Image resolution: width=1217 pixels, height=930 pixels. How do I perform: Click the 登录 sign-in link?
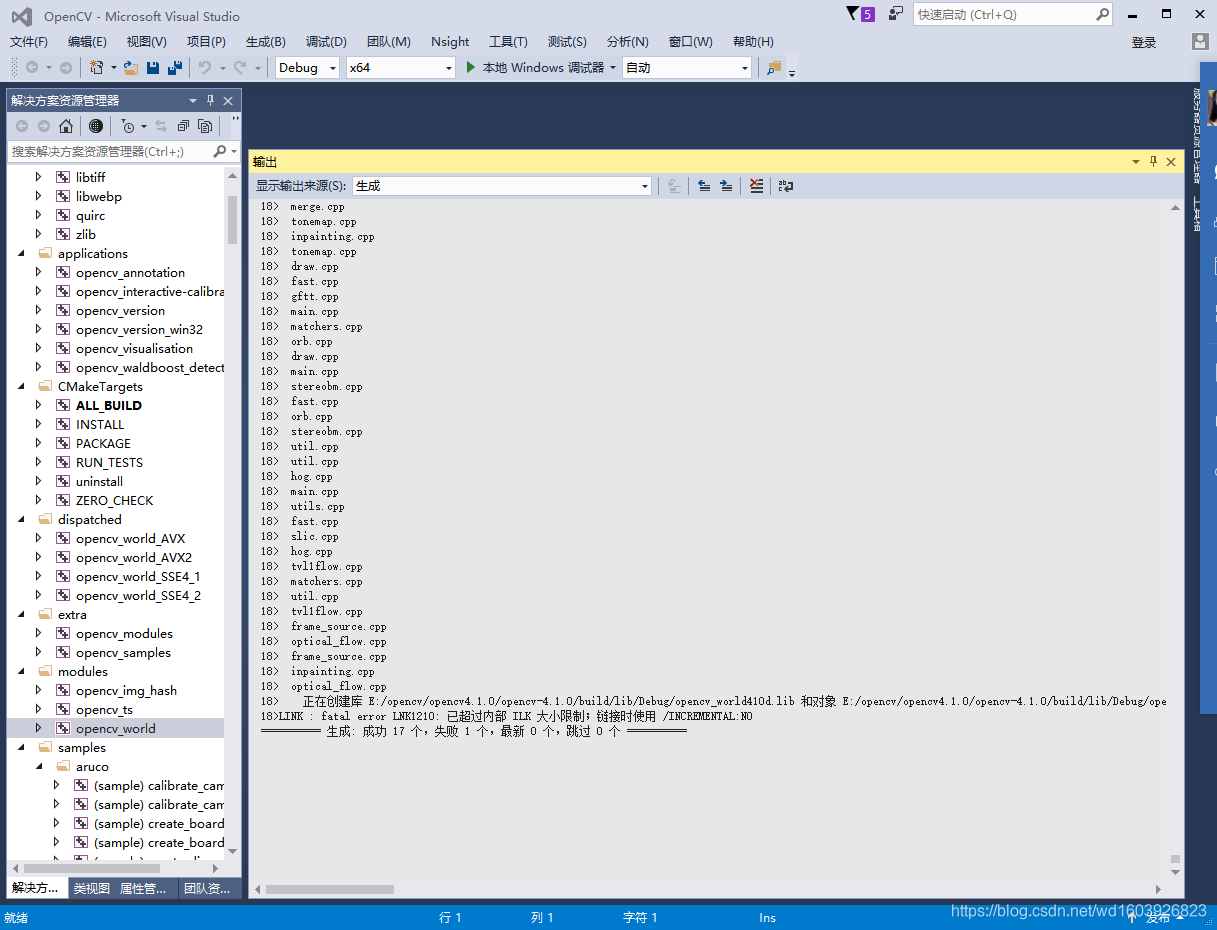(x=1144, y=42)
